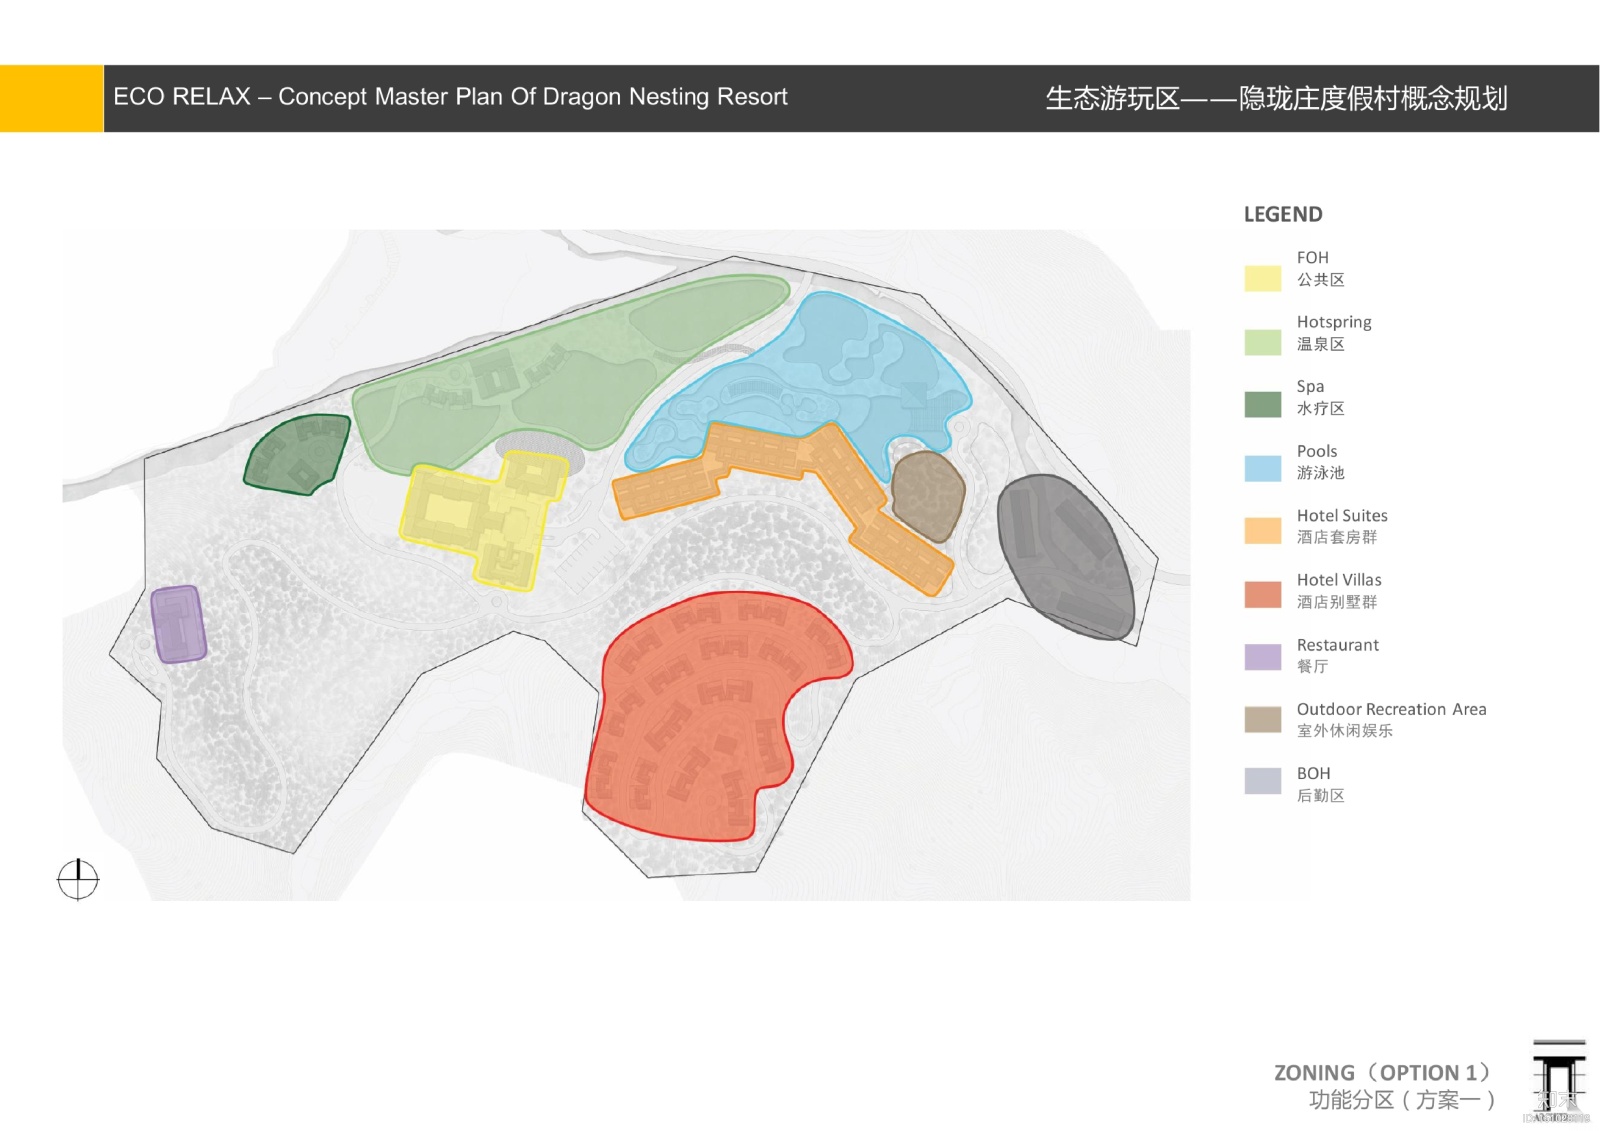
Task: Click the 室外休闲娱乐 label
Action: point(1345,731)
